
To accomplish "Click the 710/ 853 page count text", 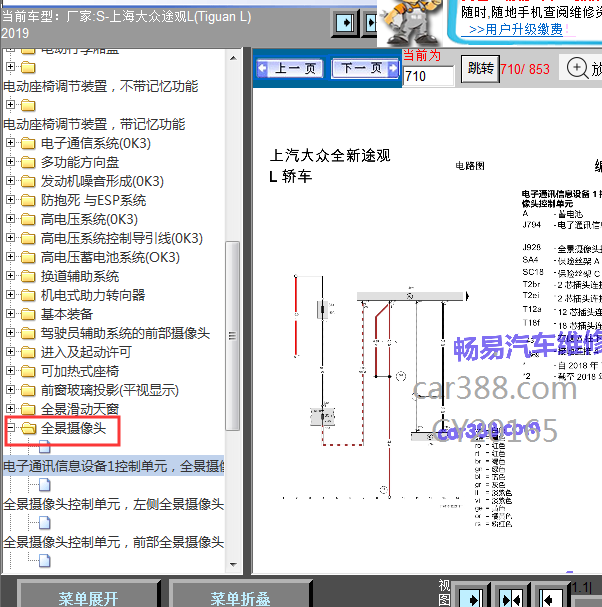I will [x=525, y=69].
